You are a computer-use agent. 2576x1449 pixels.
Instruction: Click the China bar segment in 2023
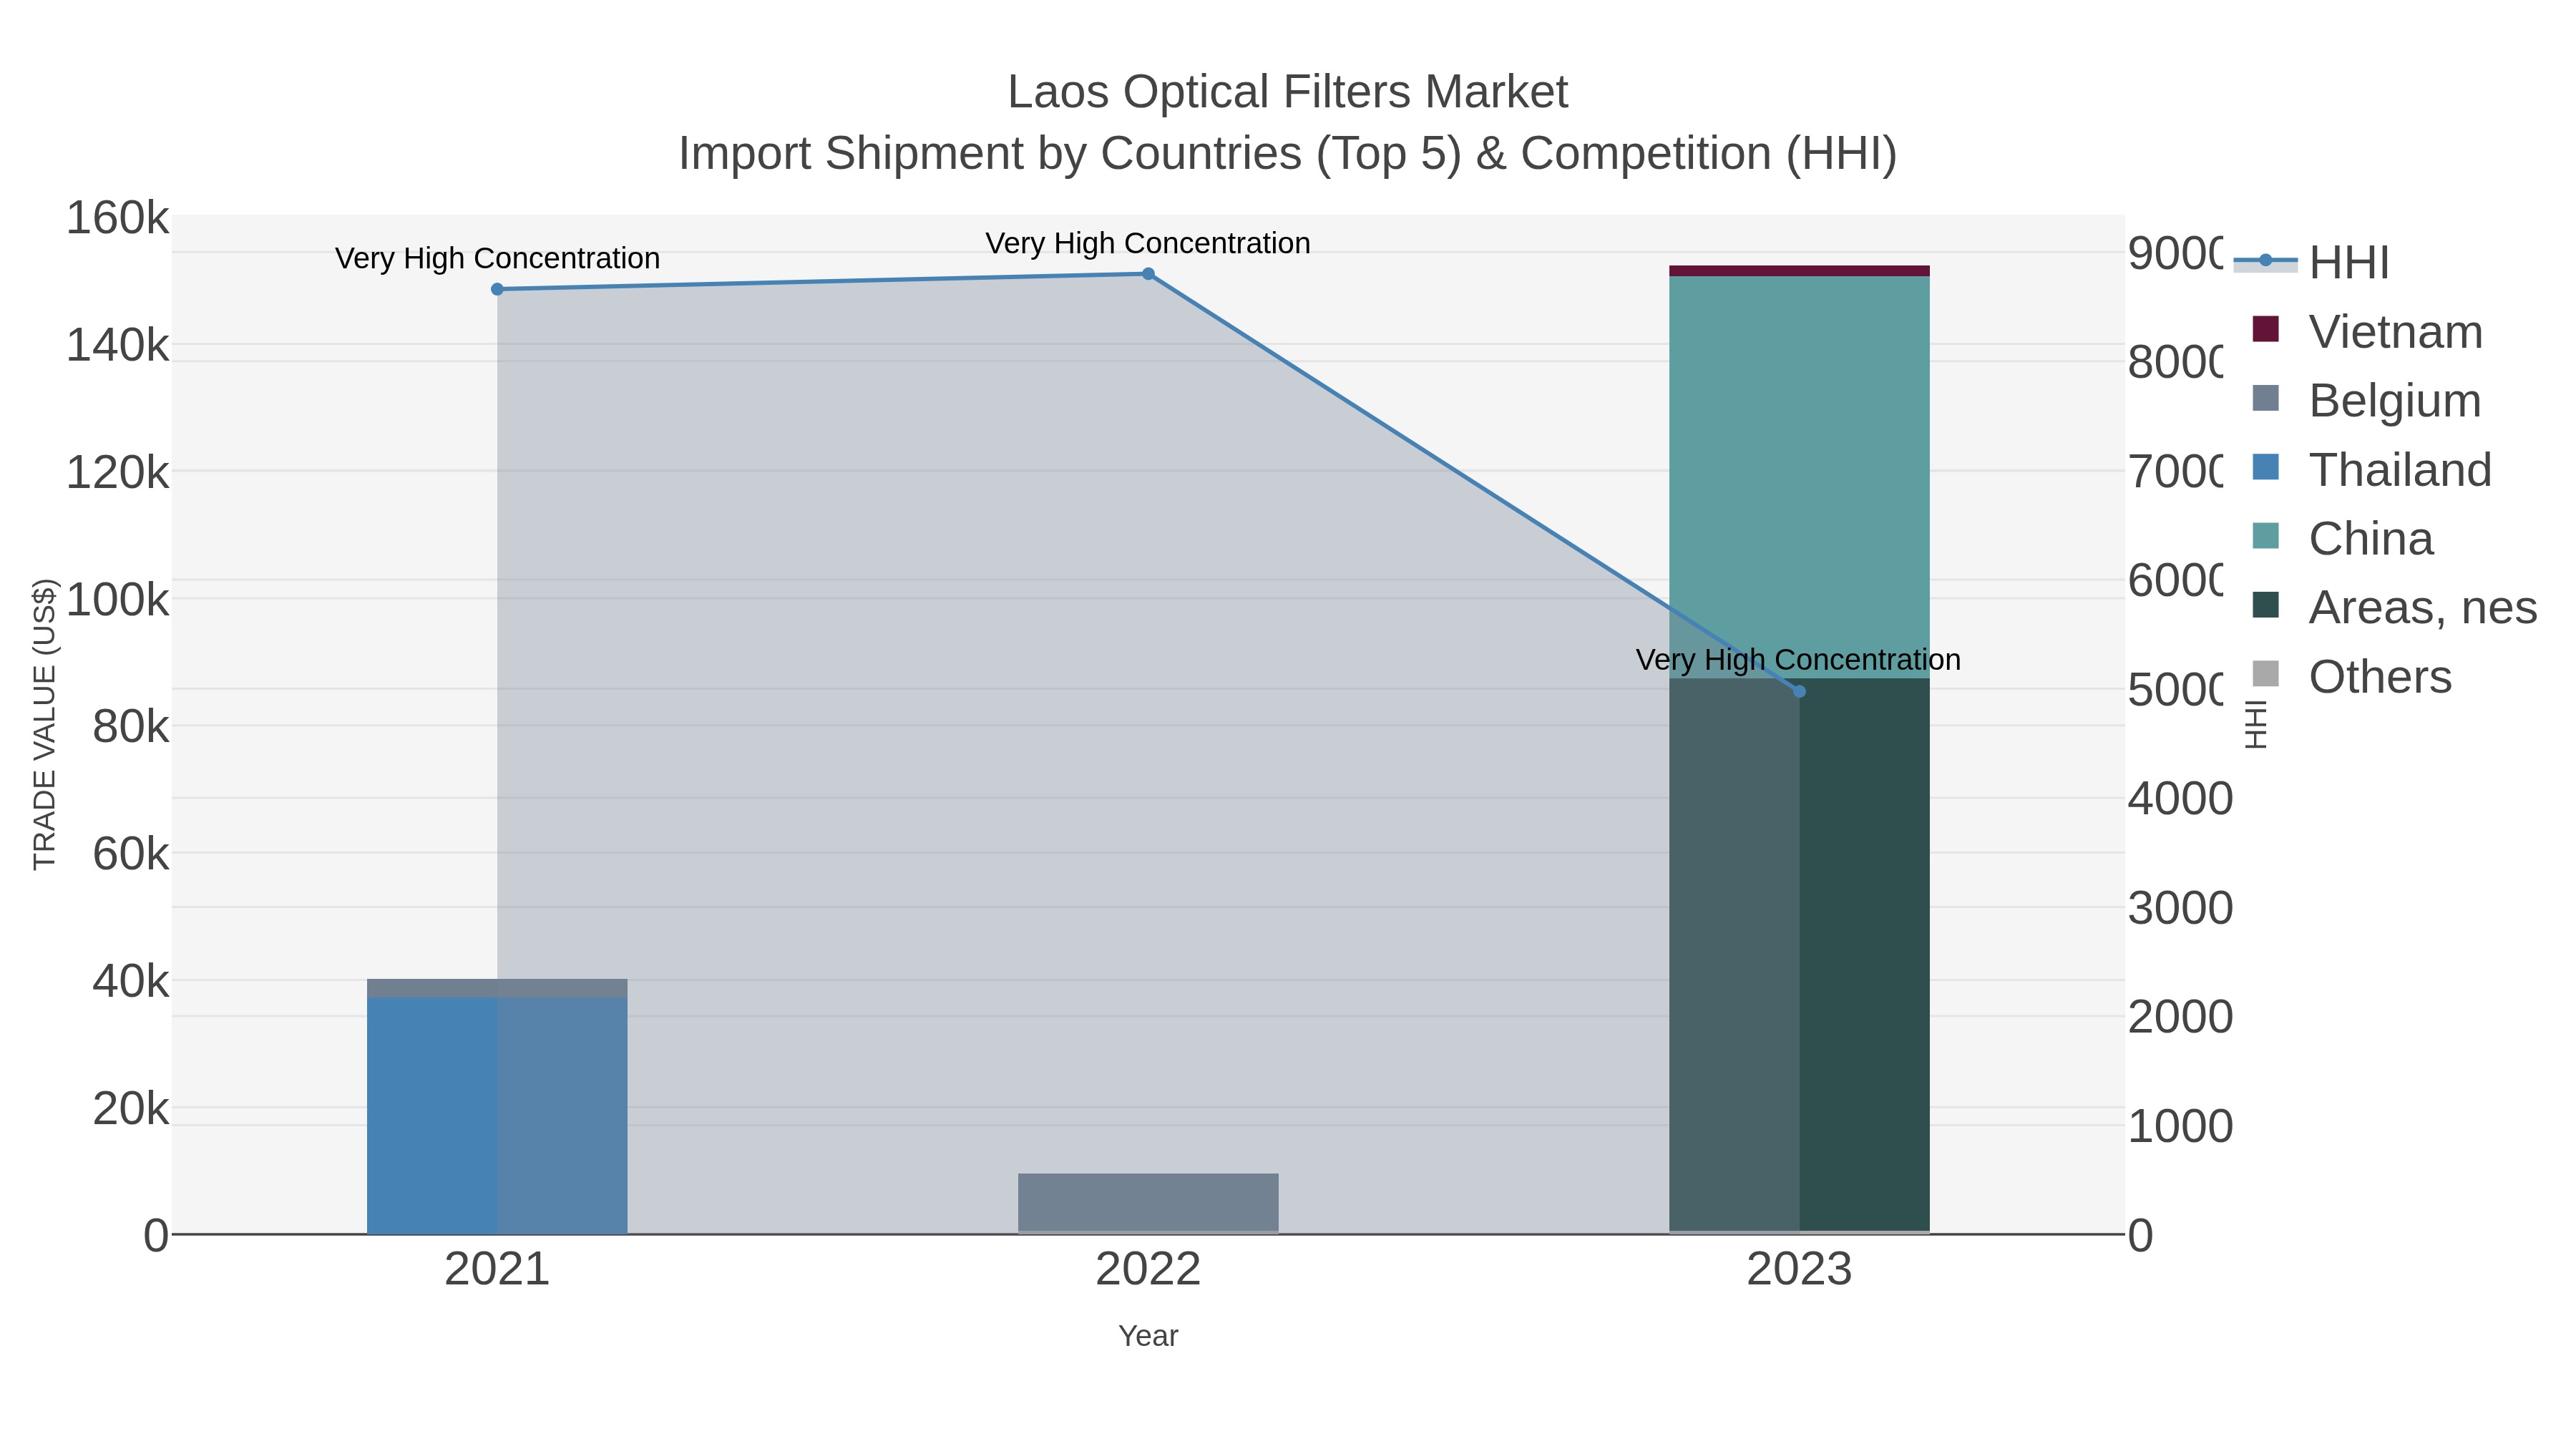point(1799,477)
